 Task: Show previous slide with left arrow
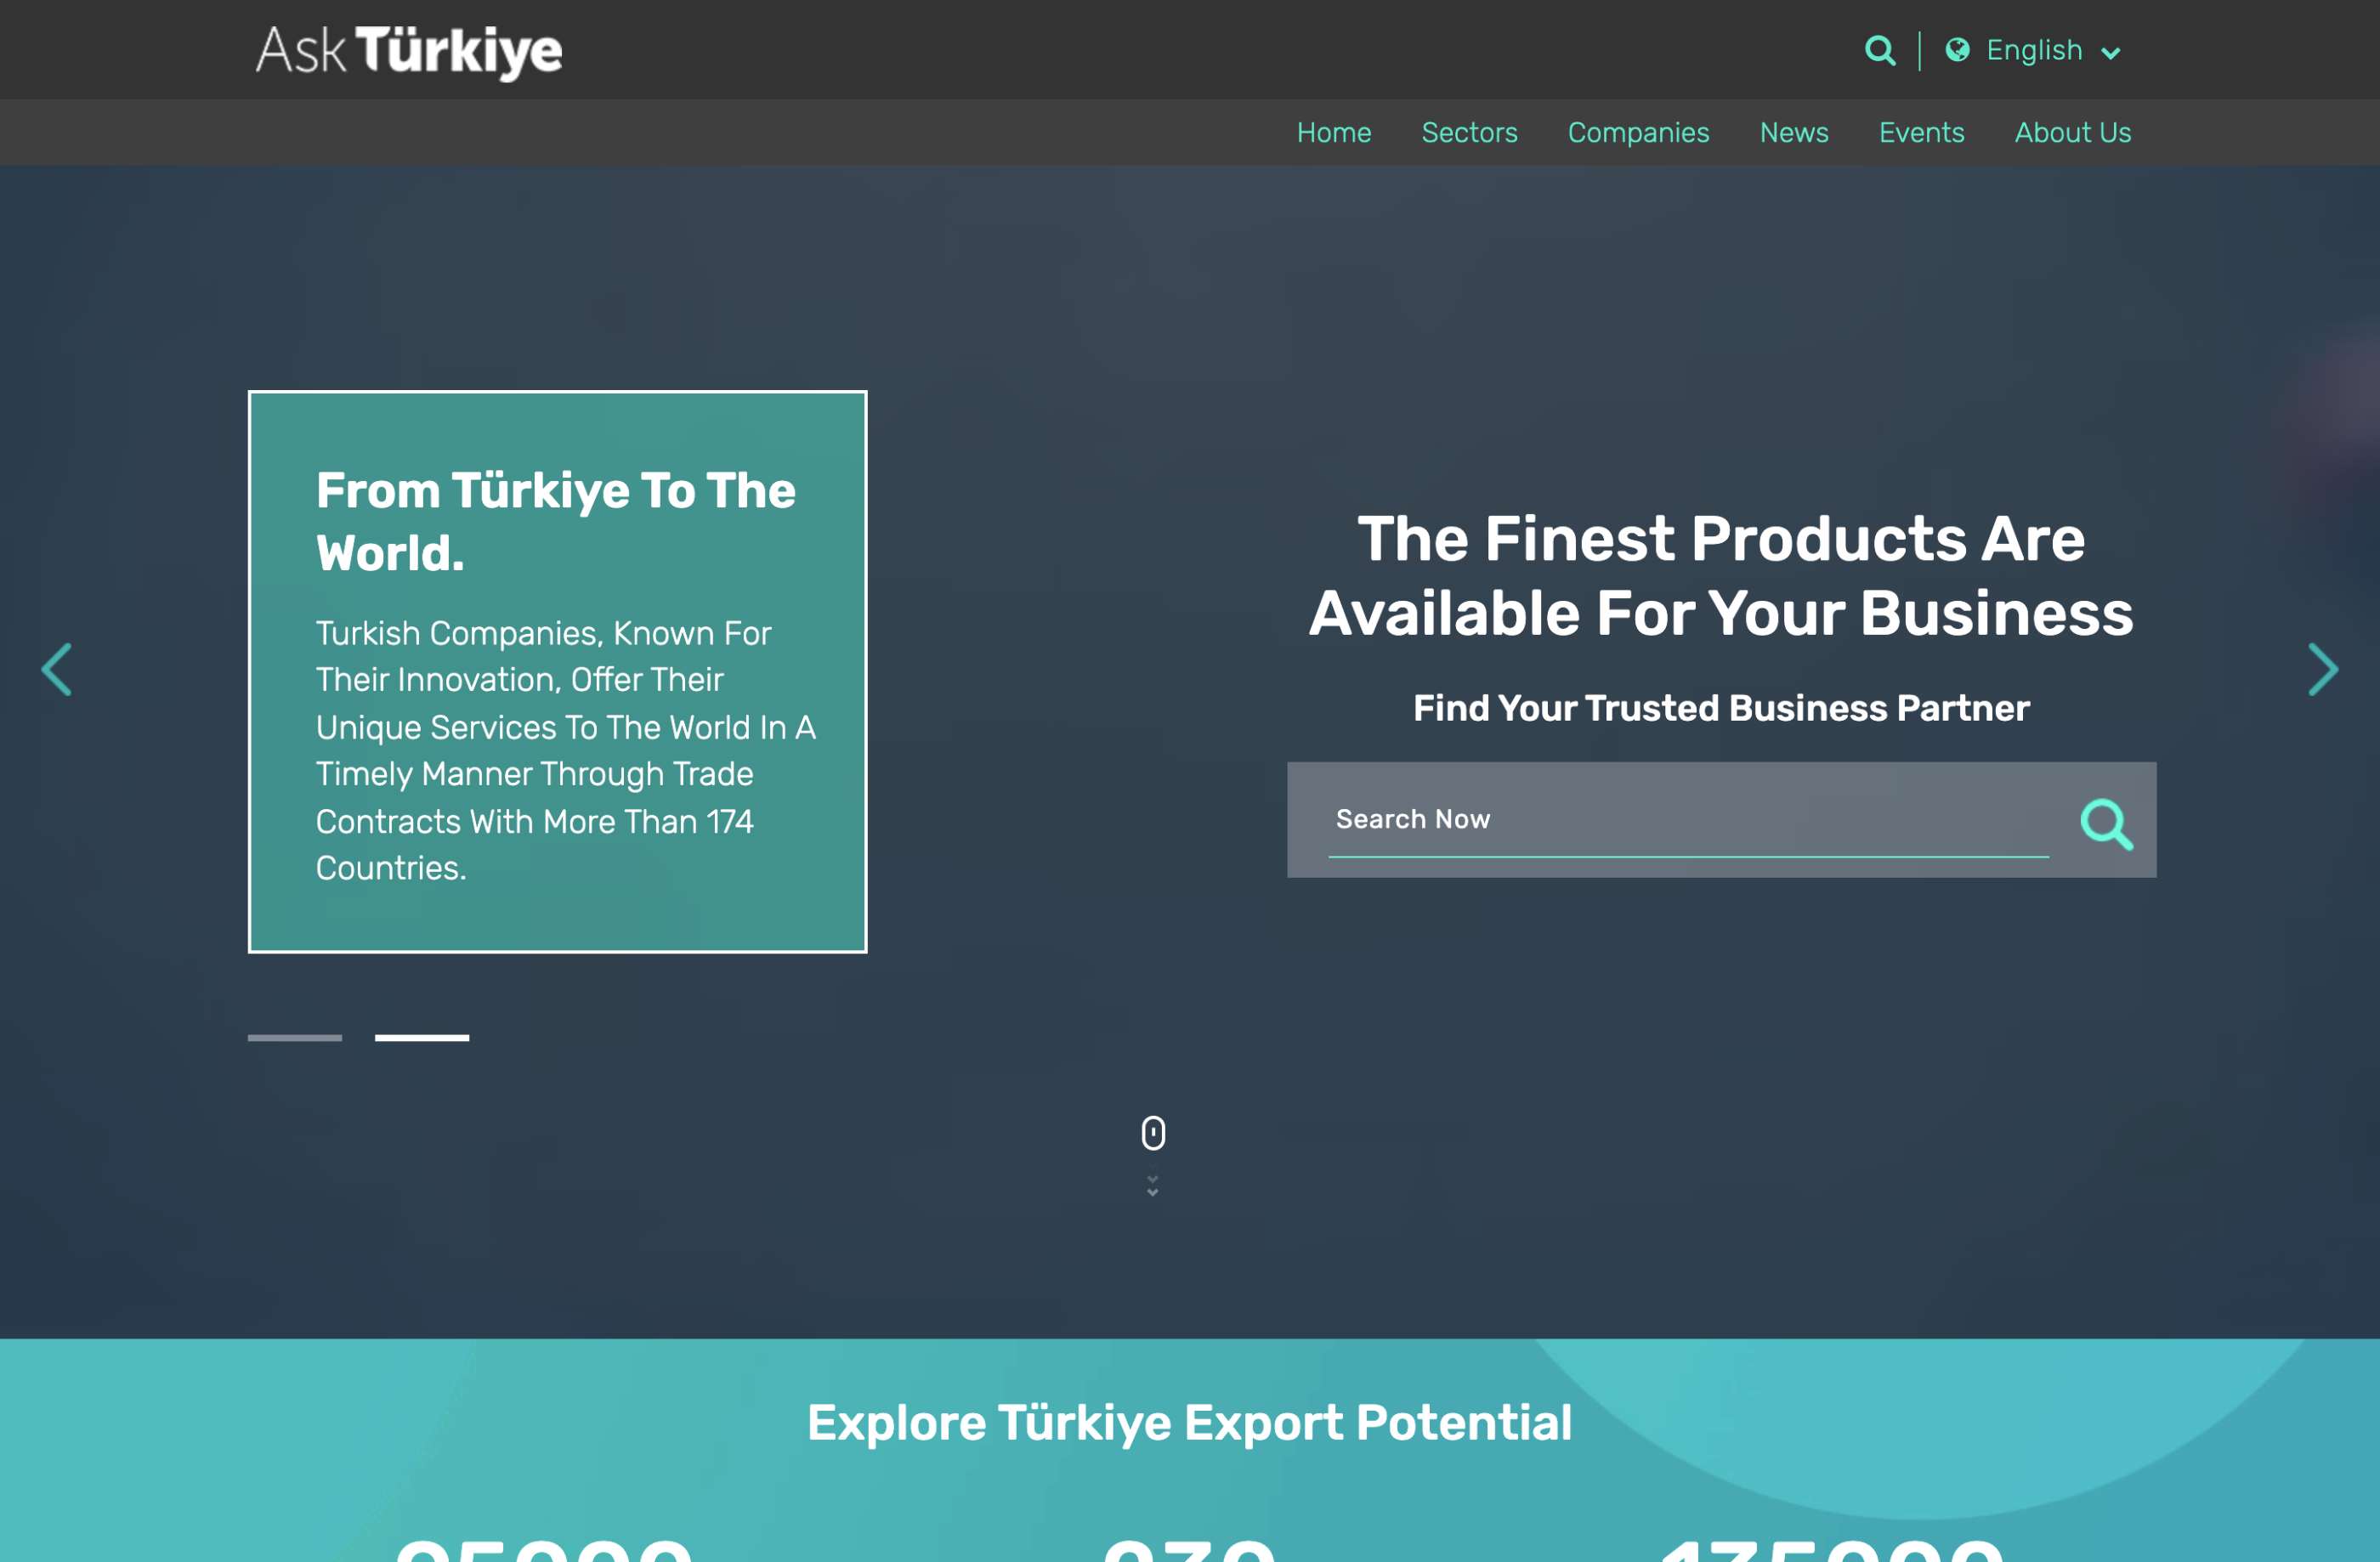(x=57, y=669)
